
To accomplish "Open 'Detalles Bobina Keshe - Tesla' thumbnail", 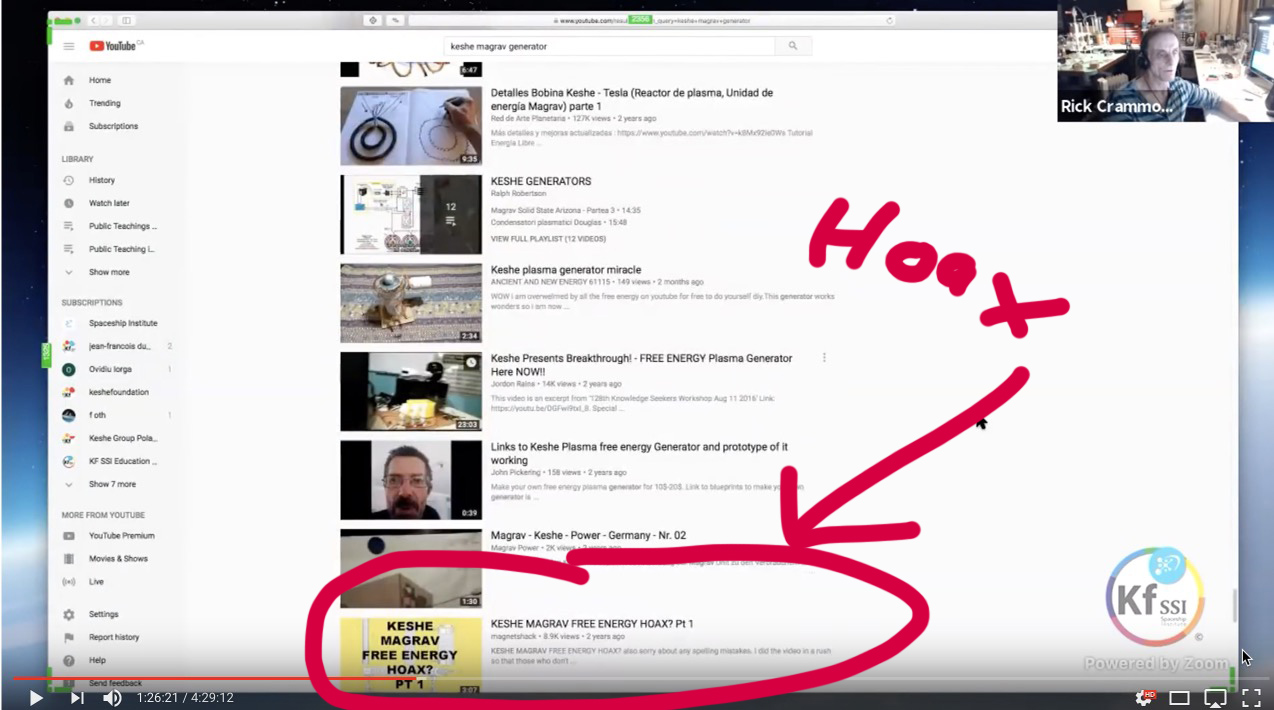I will [x=410, y=126].
